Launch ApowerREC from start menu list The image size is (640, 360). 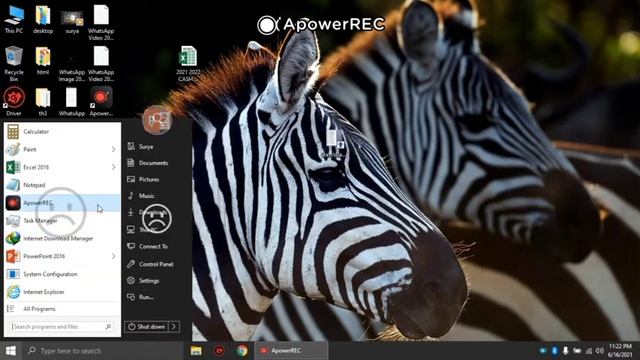(x=62, y=203)
